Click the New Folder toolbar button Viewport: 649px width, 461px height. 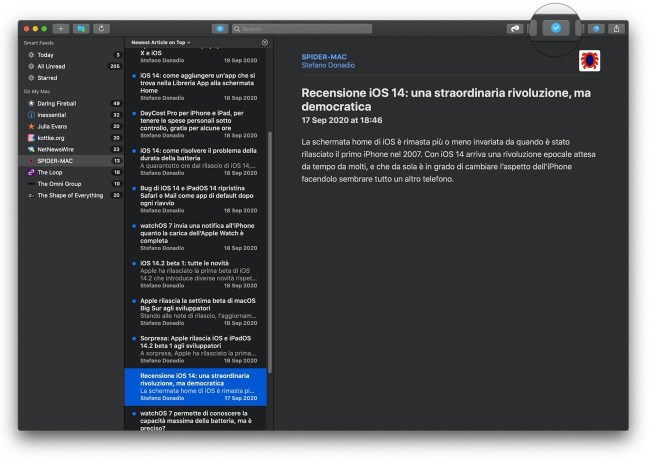(81, 29)
